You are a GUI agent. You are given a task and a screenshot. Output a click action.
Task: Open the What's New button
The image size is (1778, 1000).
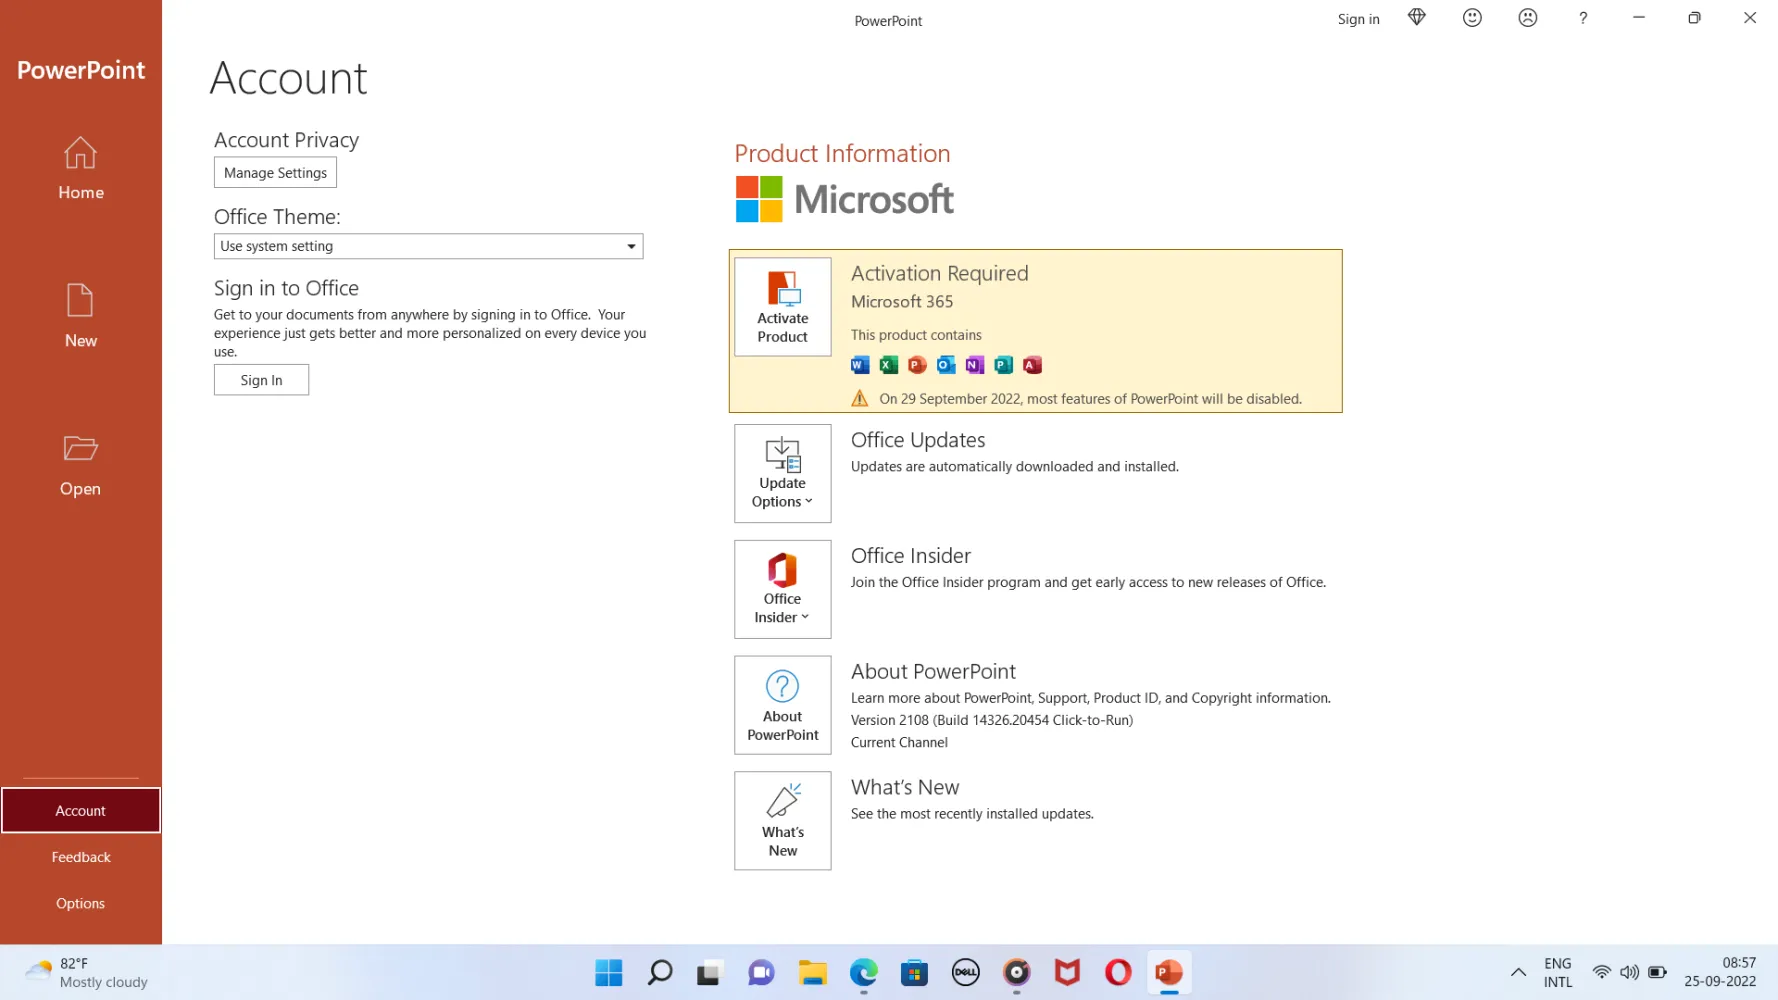tap(783, 820)
